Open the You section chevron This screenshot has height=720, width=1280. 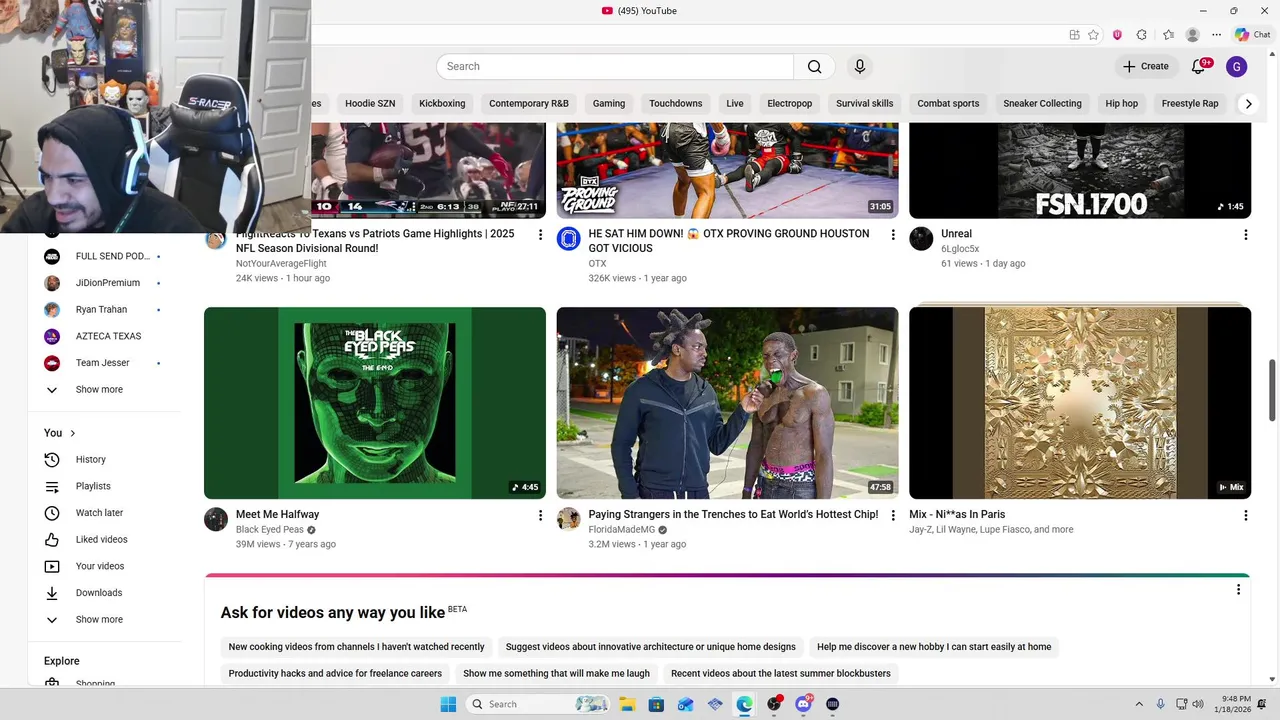(73, 433)
